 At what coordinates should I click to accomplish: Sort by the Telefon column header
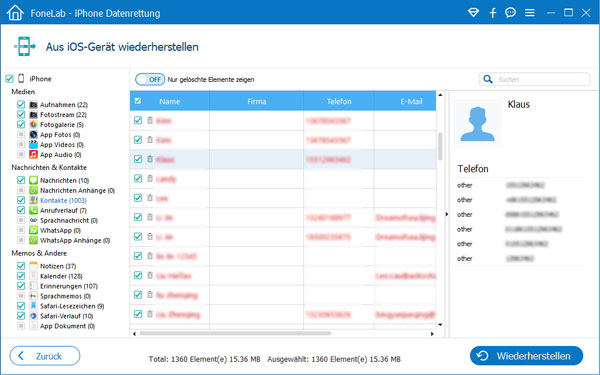[x=339, y=101]
